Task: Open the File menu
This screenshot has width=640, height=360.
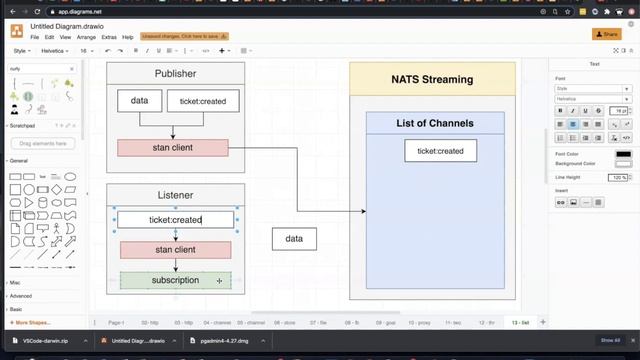Action: [35, 37]
